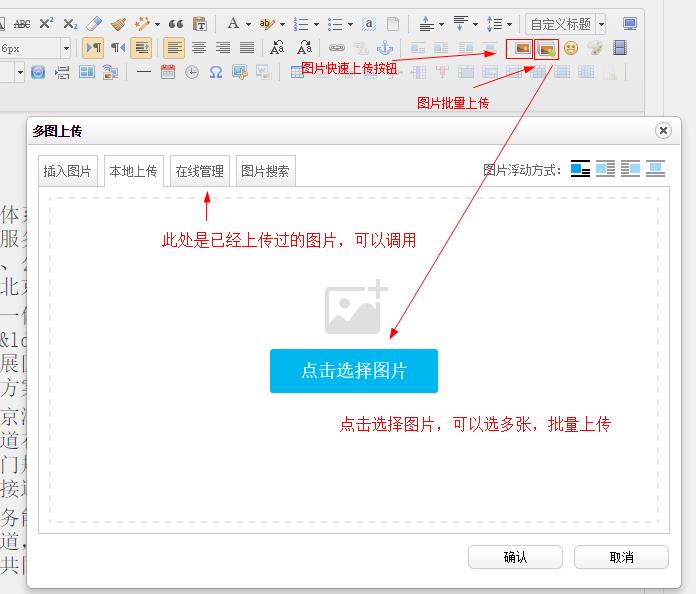Toggle left text alignment
Viewport: 696px width, 594px height.
click(x=175, y=47)
